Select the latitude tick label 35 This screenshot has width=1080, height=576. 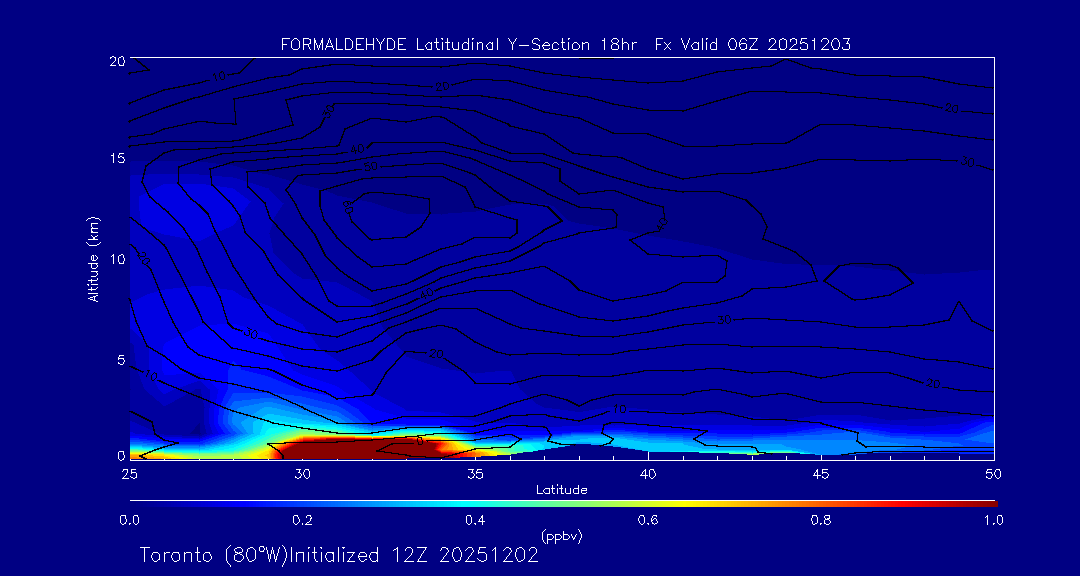tap(475, 473)
